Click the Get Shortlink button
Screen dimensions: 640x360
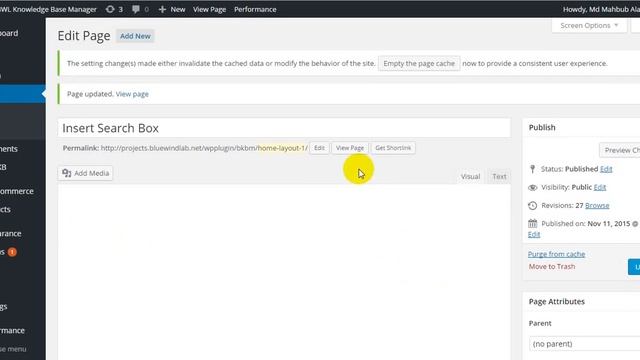(x=393, y=148)
